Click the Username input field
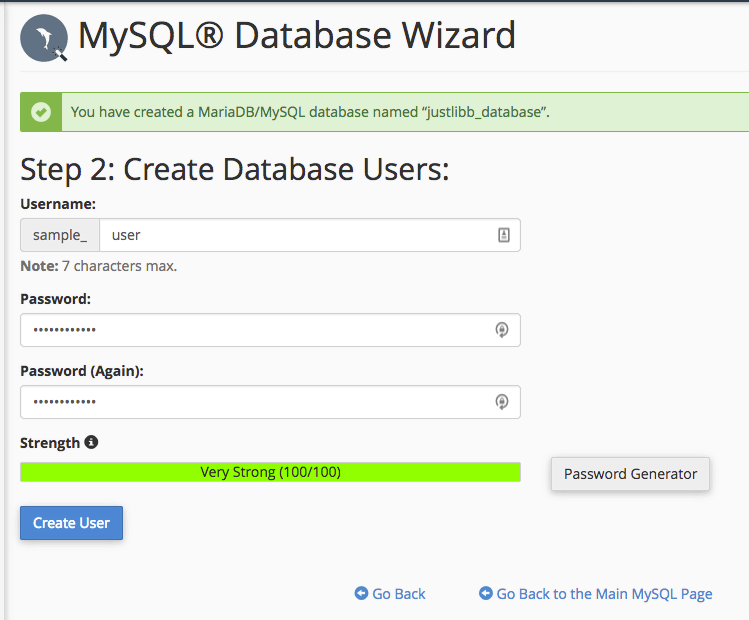The image size is (749, 620). pyautogui.click(x=310, y=235)
